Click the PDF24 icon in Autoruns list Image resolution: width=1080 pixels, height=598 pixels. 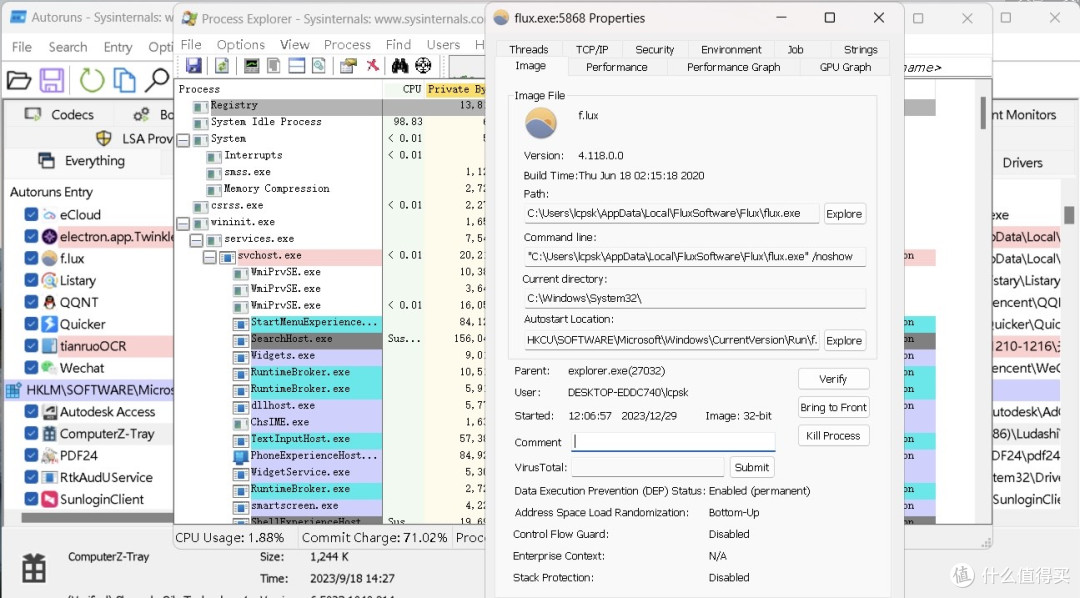coord(50,455)
